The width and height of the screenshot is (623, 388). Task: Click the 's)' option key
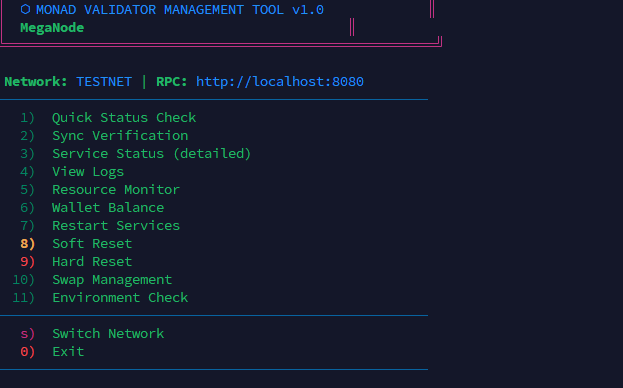click(x=28, y=334)
